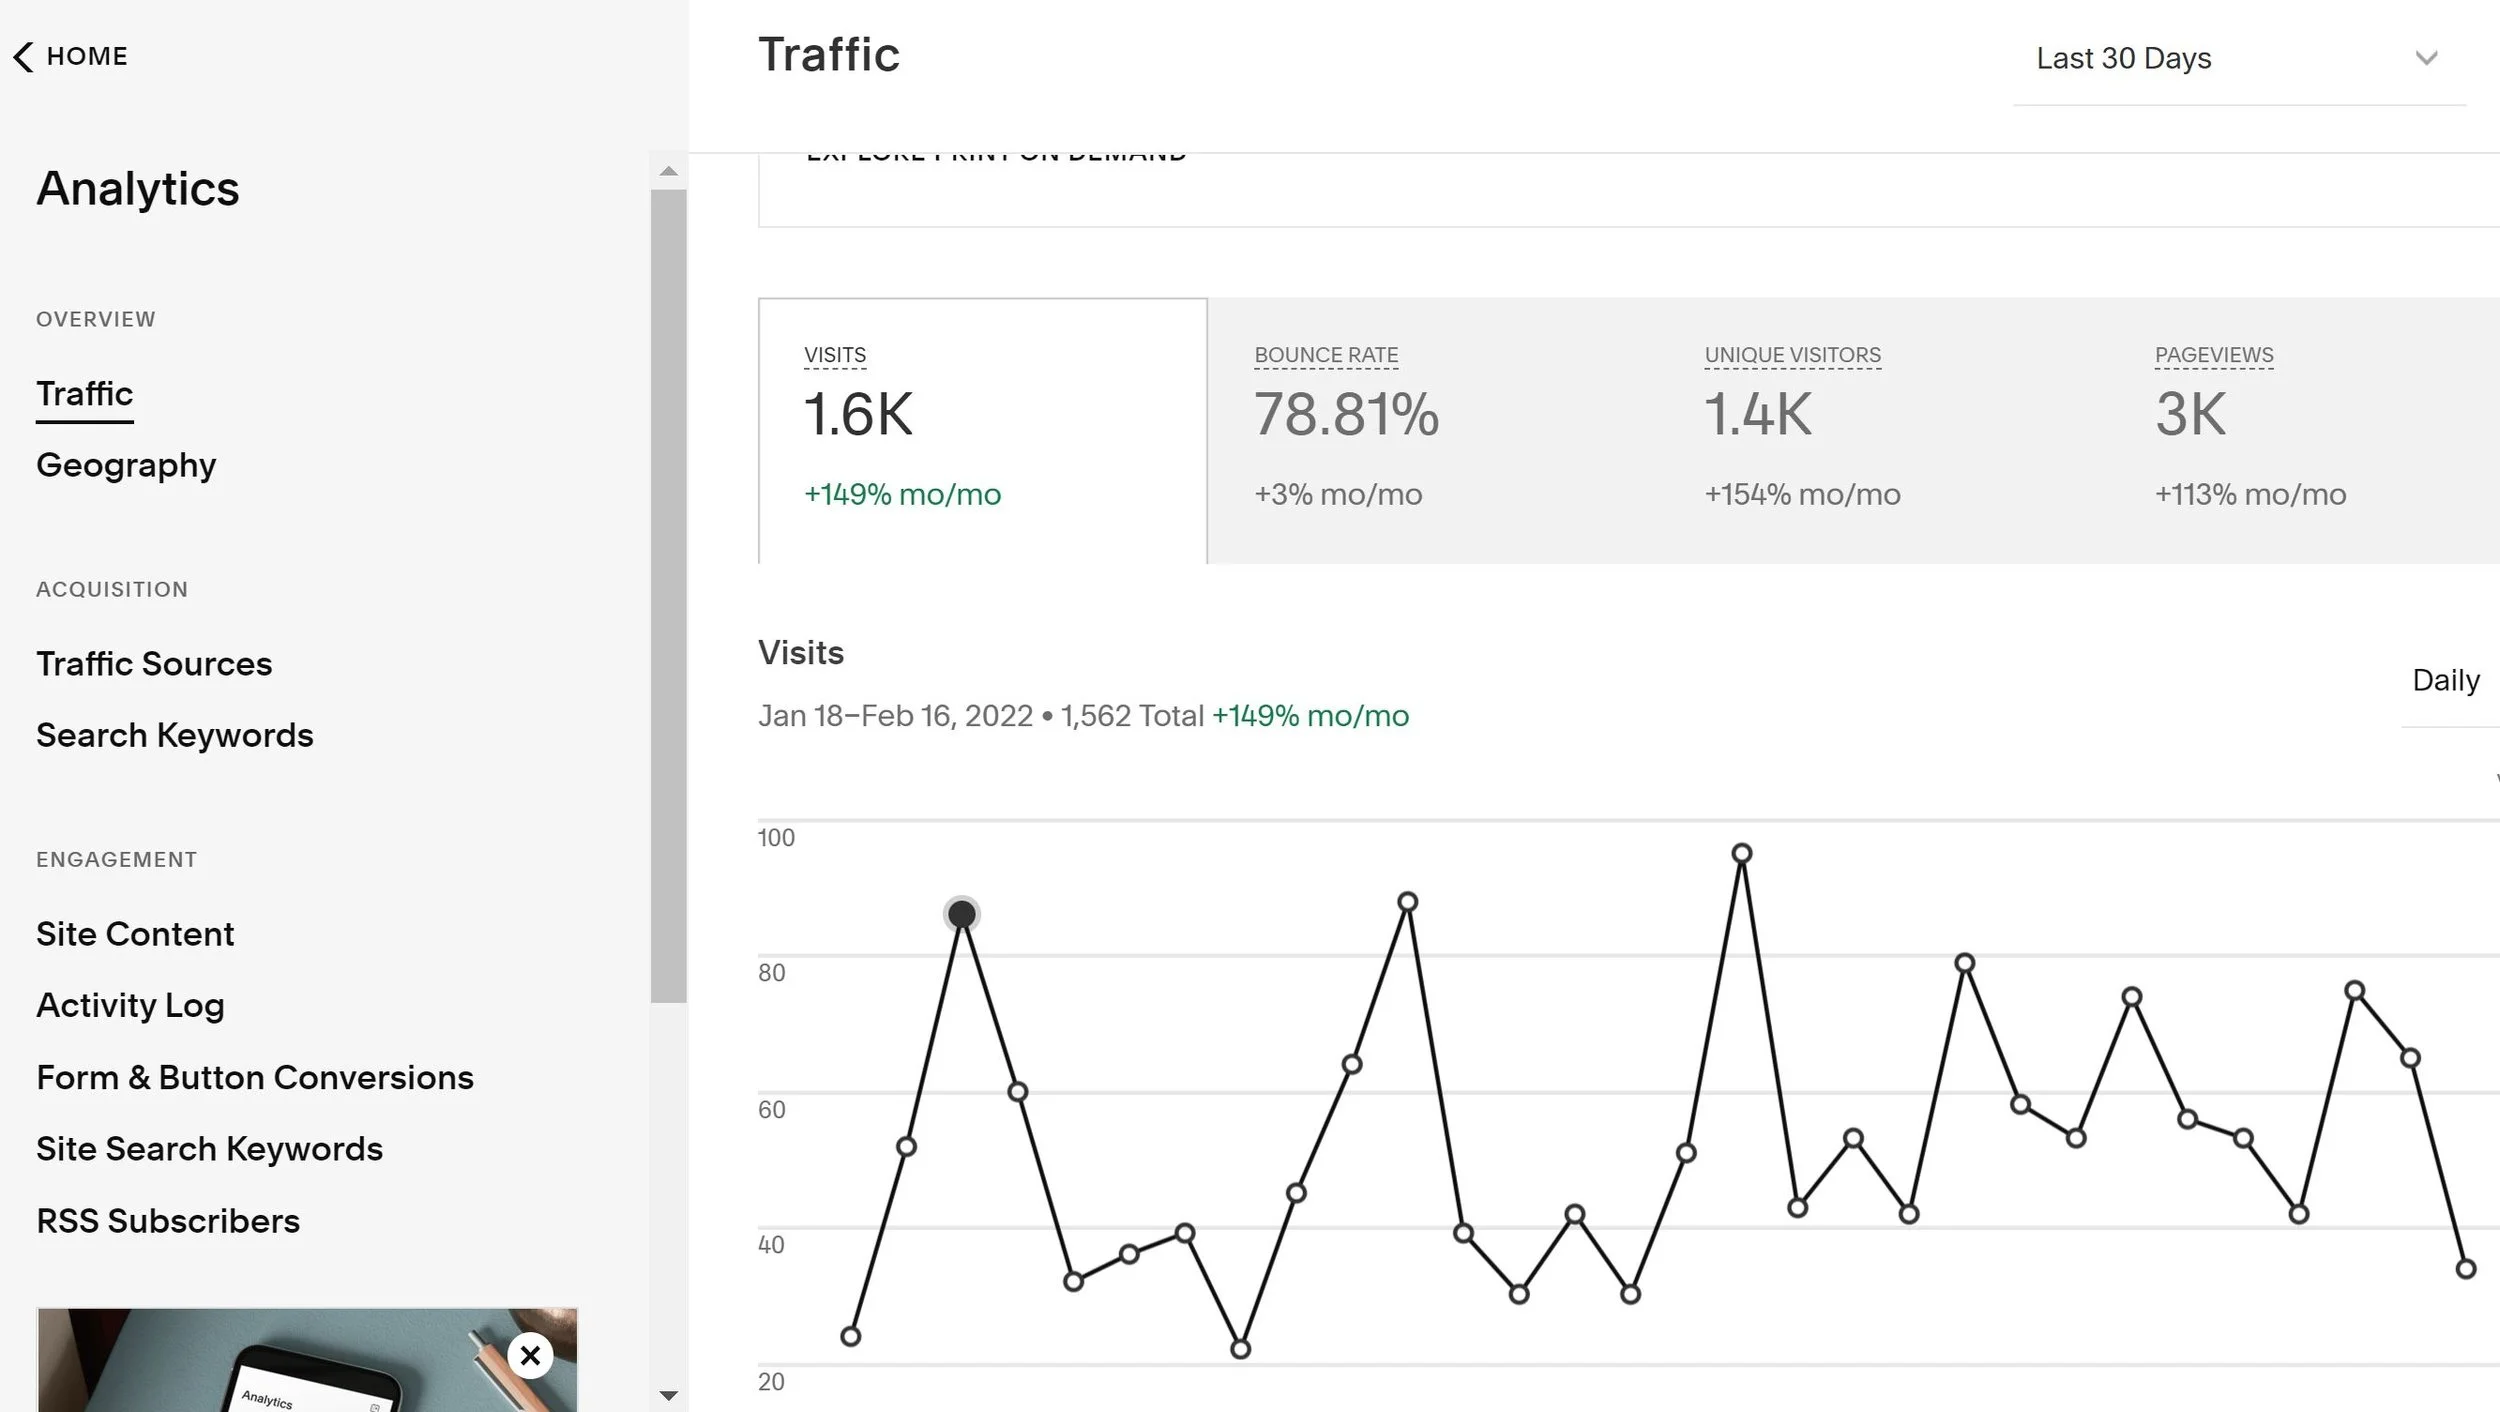Click the sidebar scroll up arrow
The image size is (2500, 1412).
tap(669, 172)
